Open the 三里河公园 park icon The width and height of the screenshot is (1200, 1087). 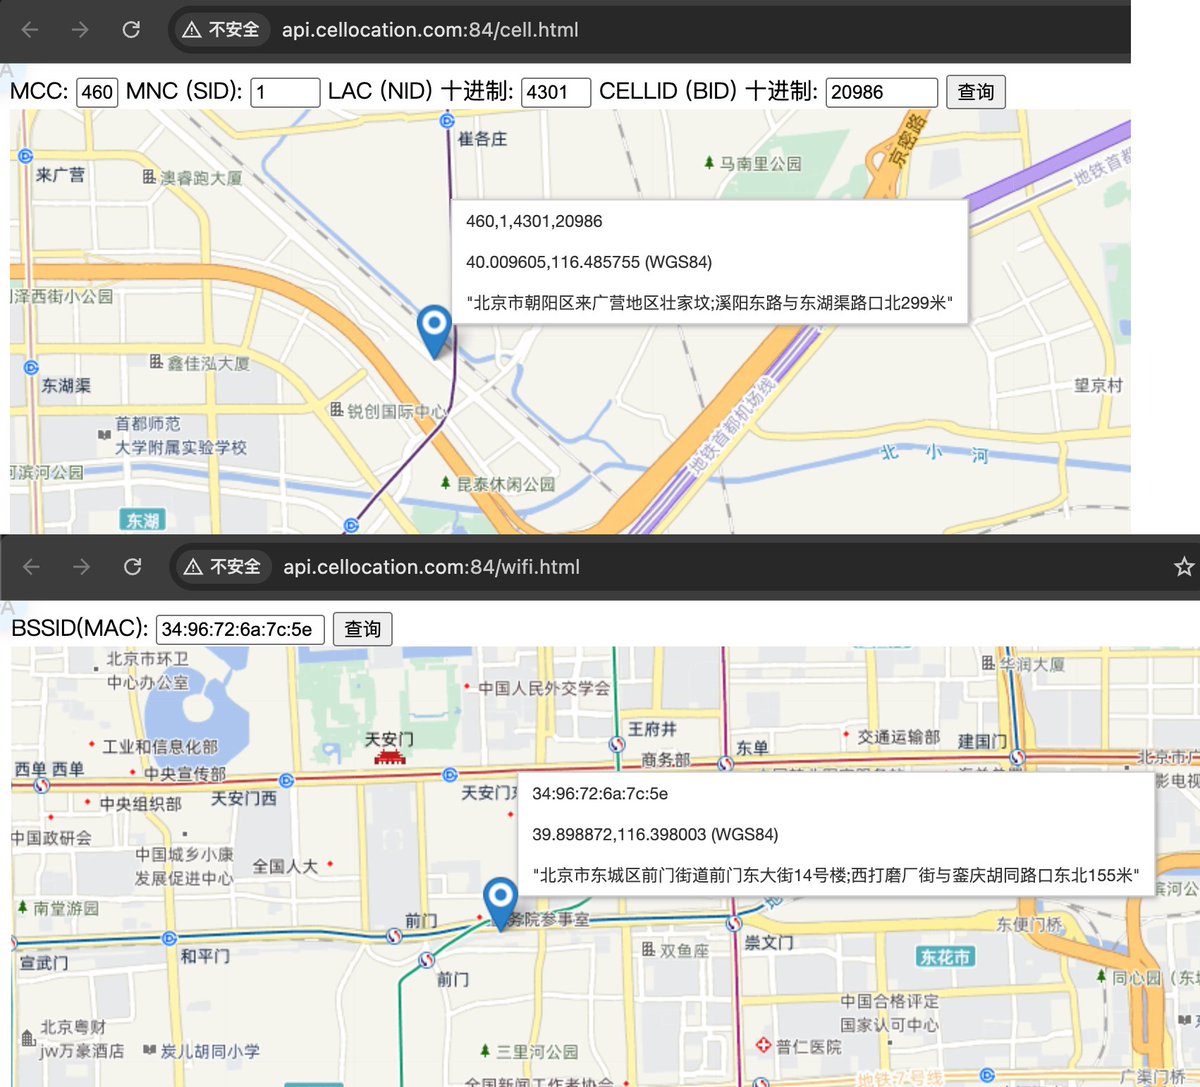485,1051
